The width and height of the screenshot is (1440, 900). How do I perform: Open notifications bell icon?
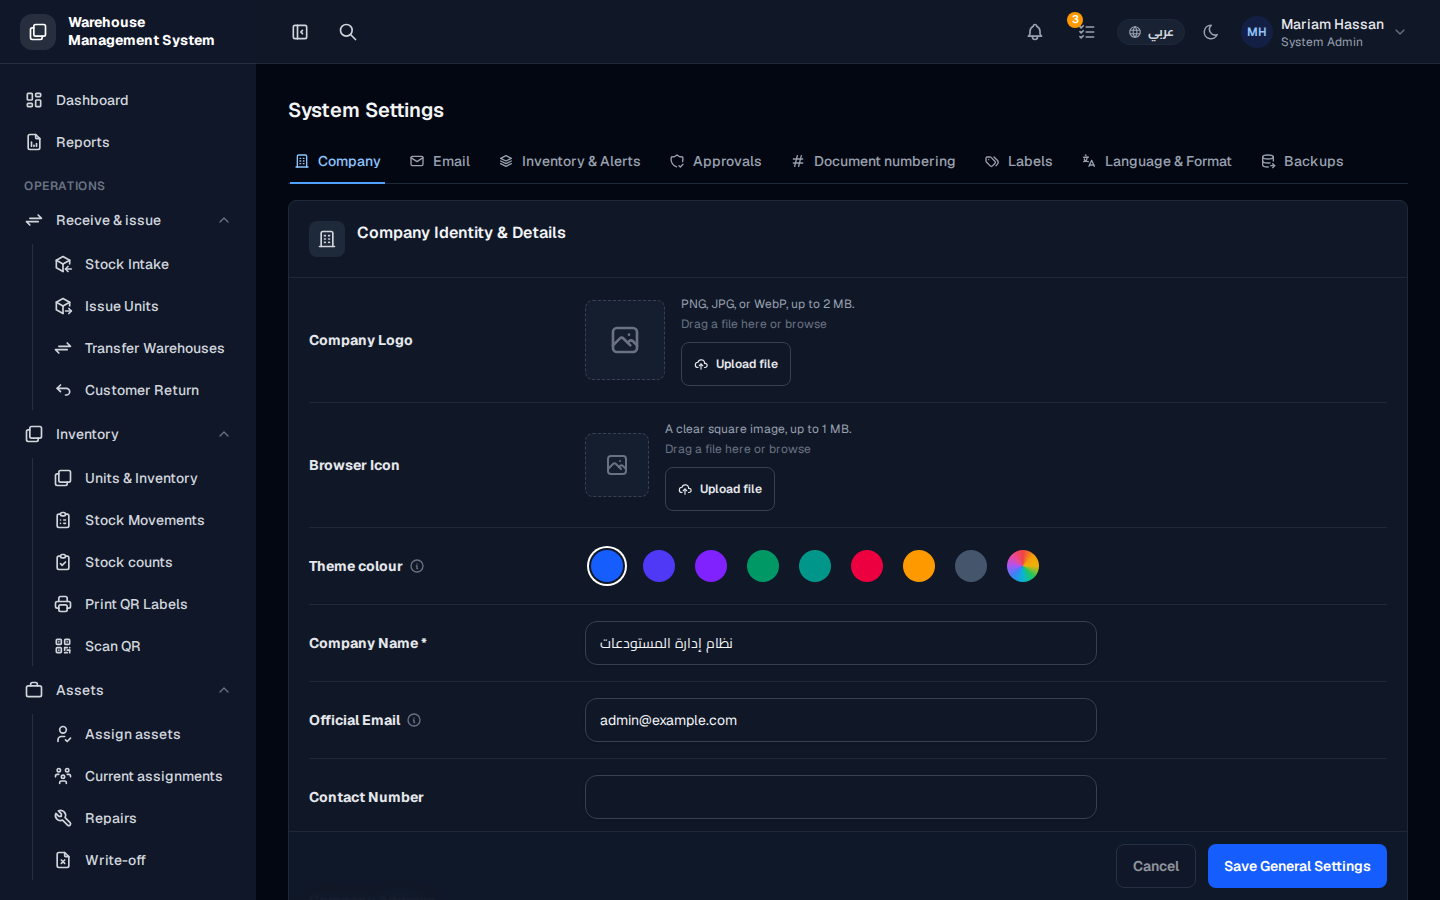click(1035, 32)
